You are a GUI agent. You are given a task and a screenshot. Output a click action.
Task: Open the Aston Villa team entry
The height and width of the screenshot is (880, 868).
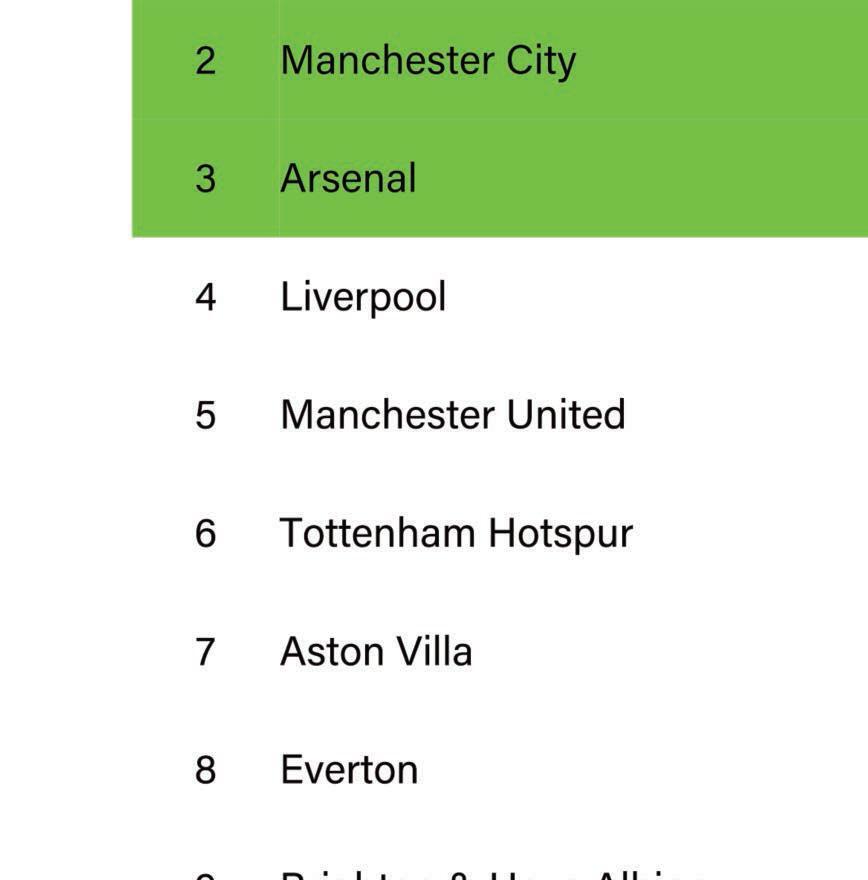tap(376, 651)
